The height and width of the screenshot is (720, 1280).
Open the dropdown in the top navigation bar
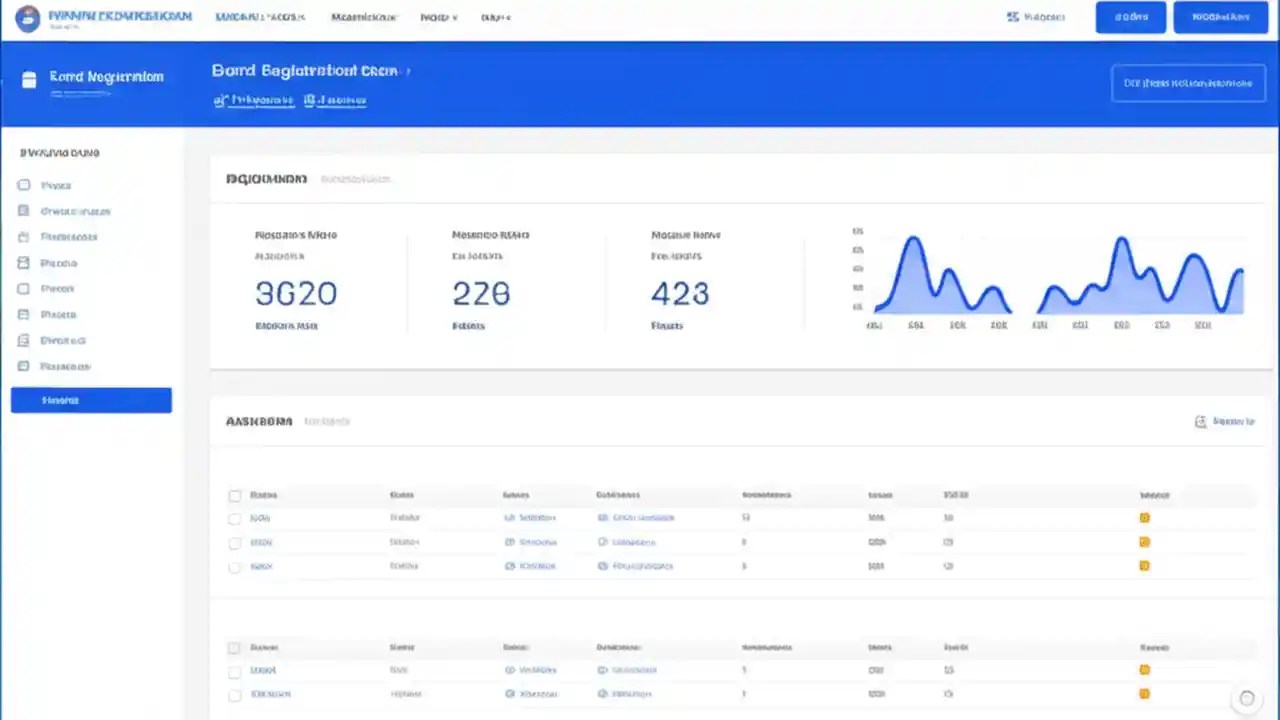coord(438,17)
